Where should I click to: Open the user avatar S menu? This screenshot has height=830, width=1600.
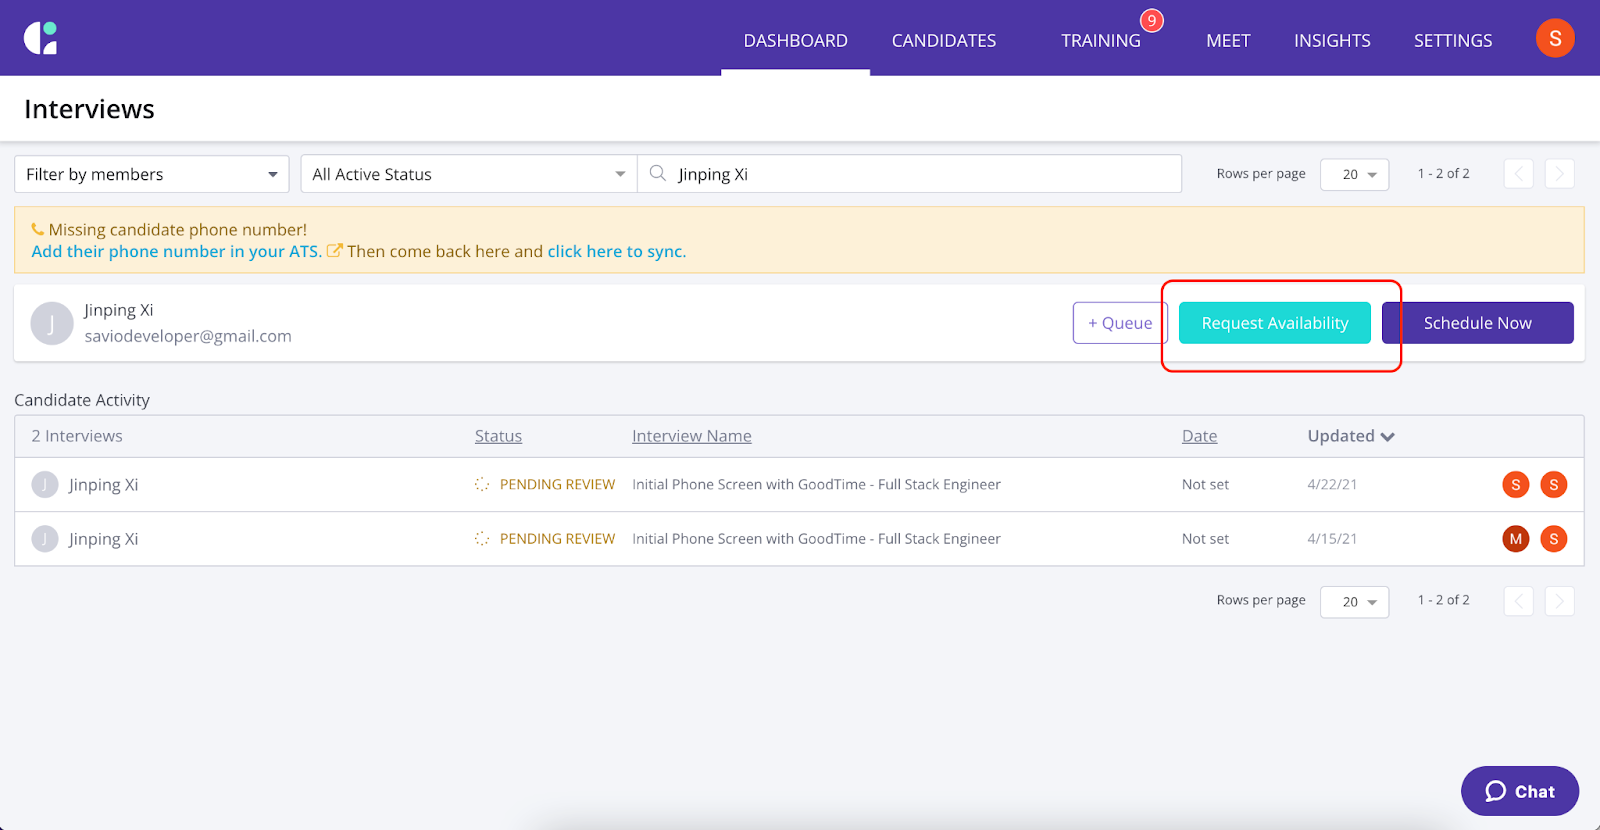(1555, 38)
